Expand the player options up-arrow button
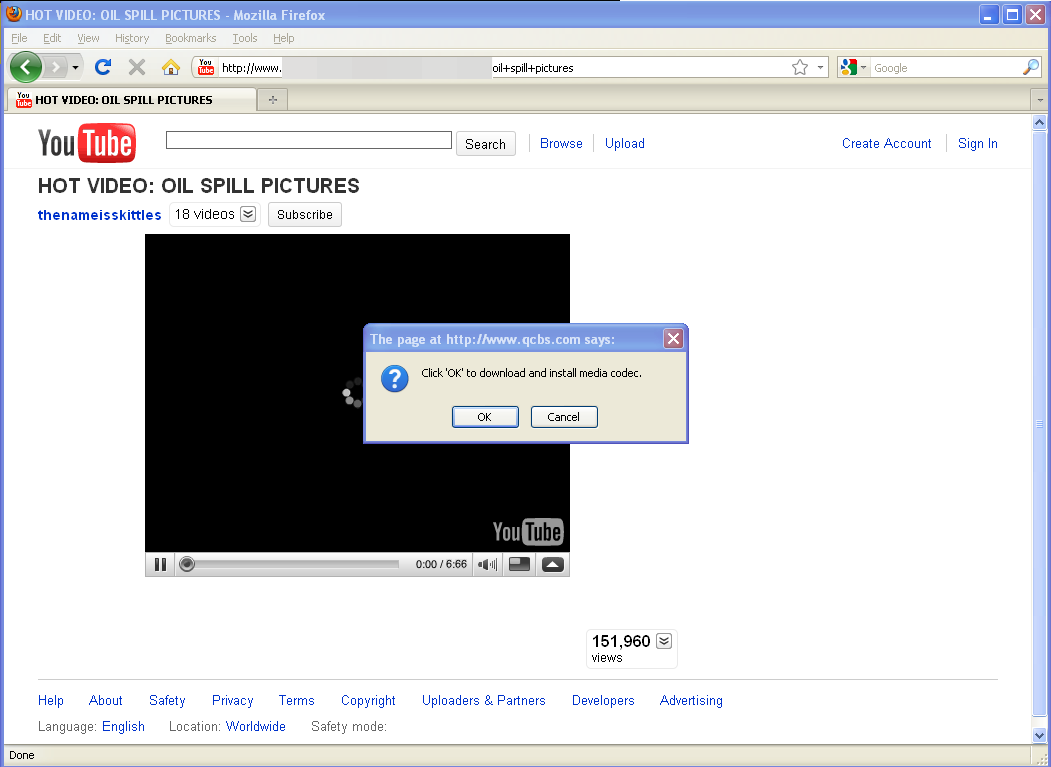Viewport: 1051px width, 767px height. (552, 565)
